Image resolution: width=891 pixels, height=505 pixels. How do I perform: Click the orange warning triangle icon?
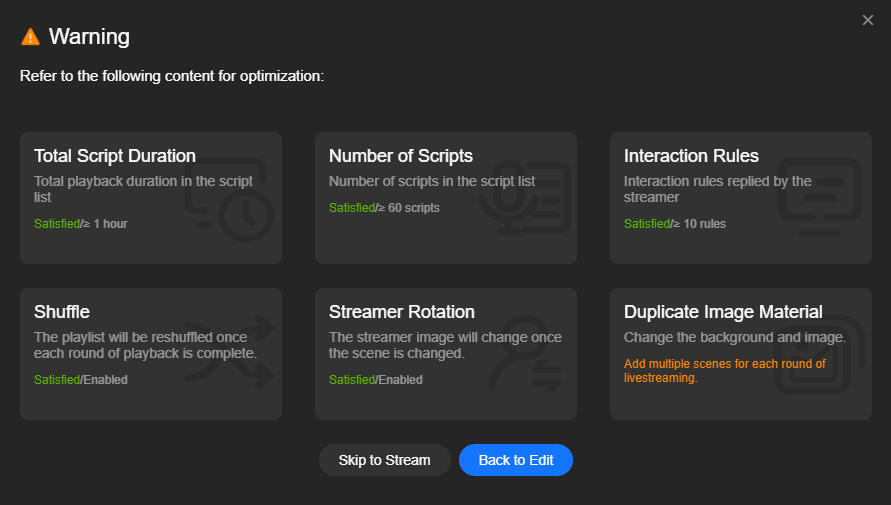tap(30, 37)
